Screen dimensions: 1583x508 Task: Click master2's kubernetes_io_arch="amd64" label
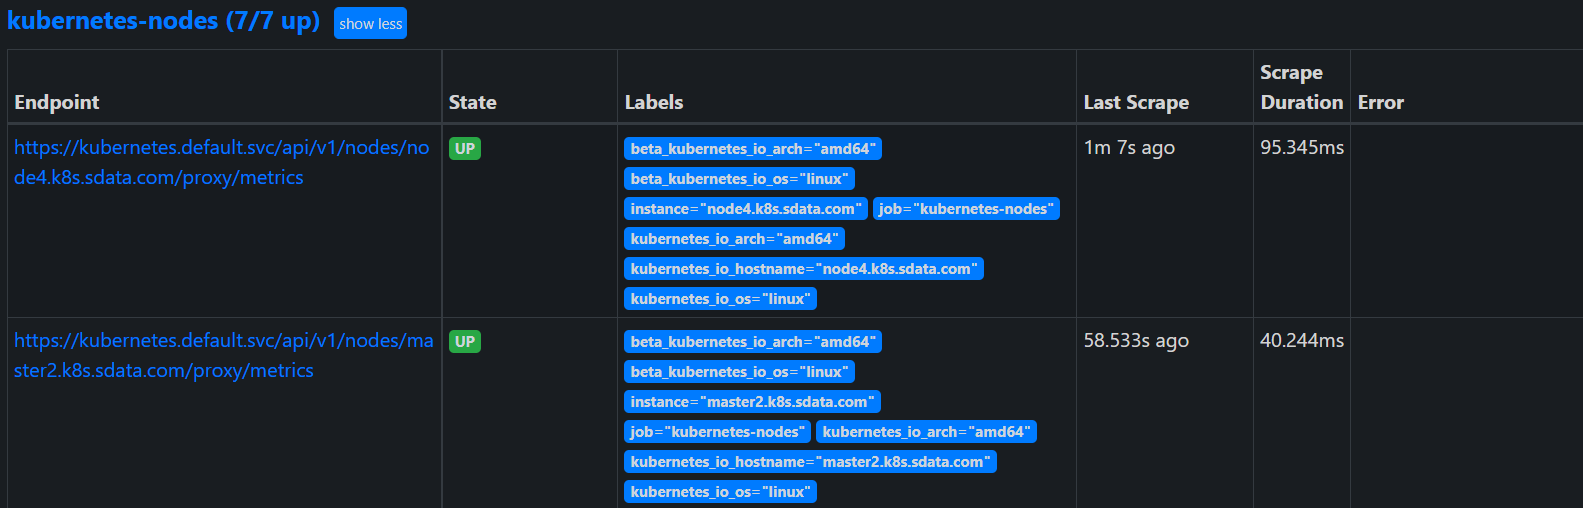click(926, 432)
